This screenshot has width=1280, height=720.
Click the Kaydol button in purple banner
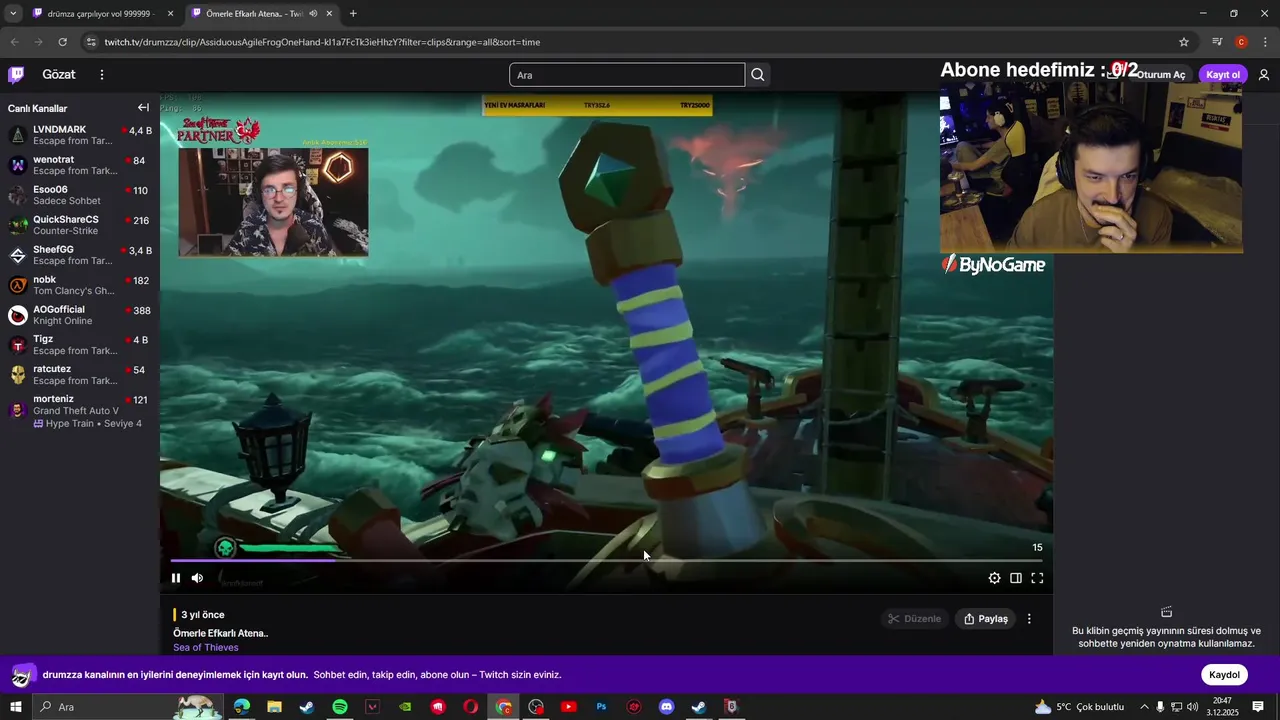[x=1224, y=675]
